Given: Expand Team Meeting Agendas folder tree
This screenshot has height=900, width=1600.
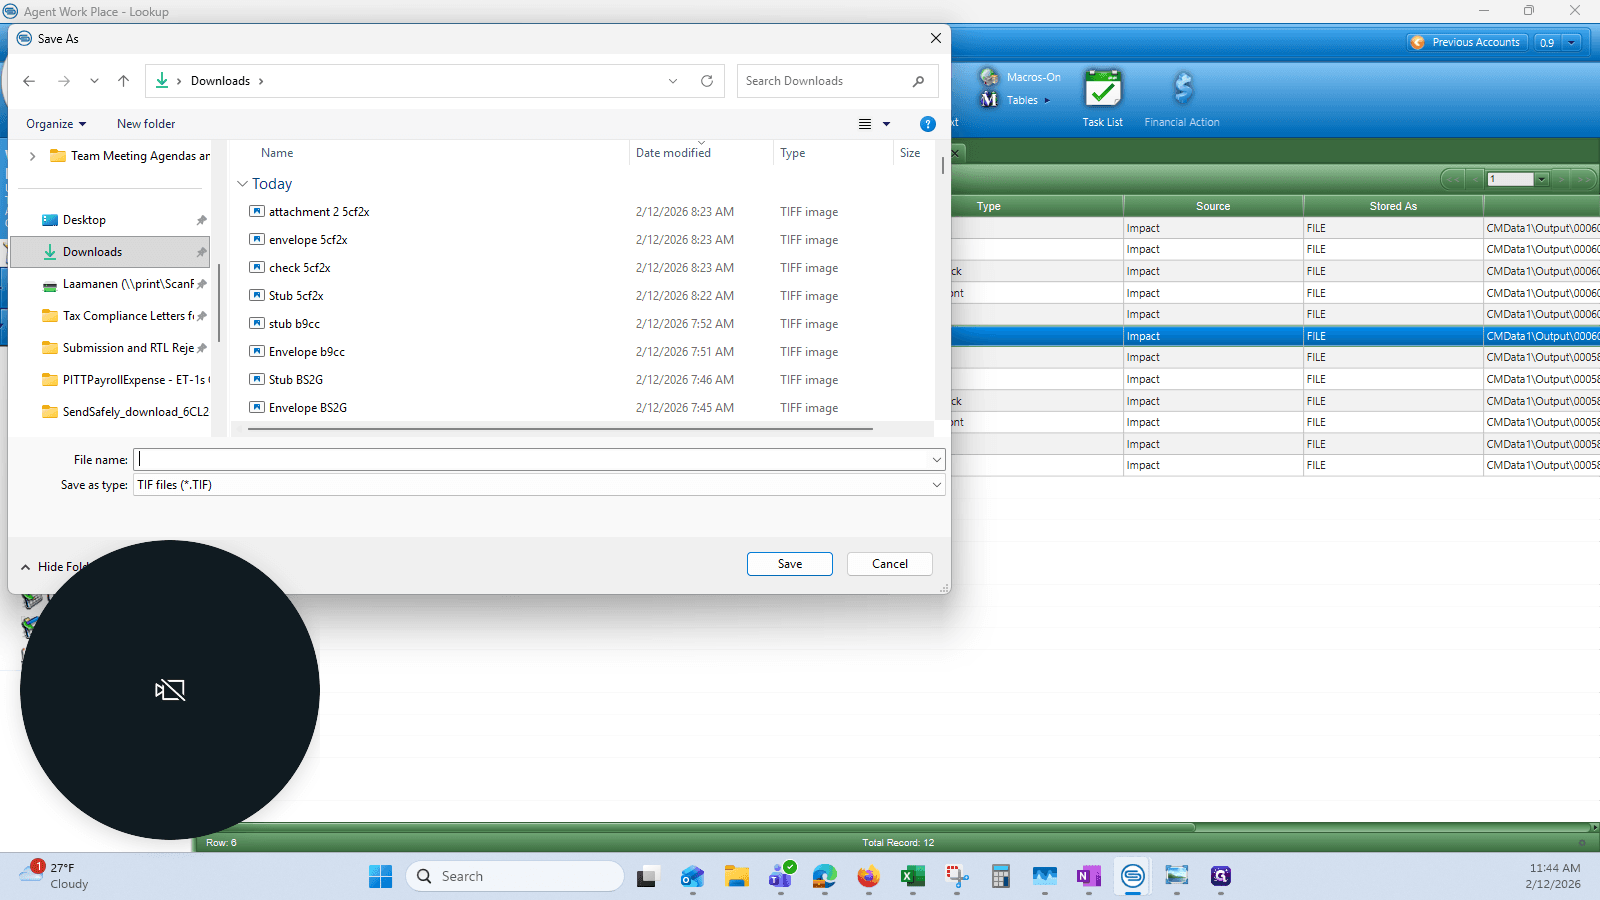Looking at the screenshot, I should click(x=33, y=156).
